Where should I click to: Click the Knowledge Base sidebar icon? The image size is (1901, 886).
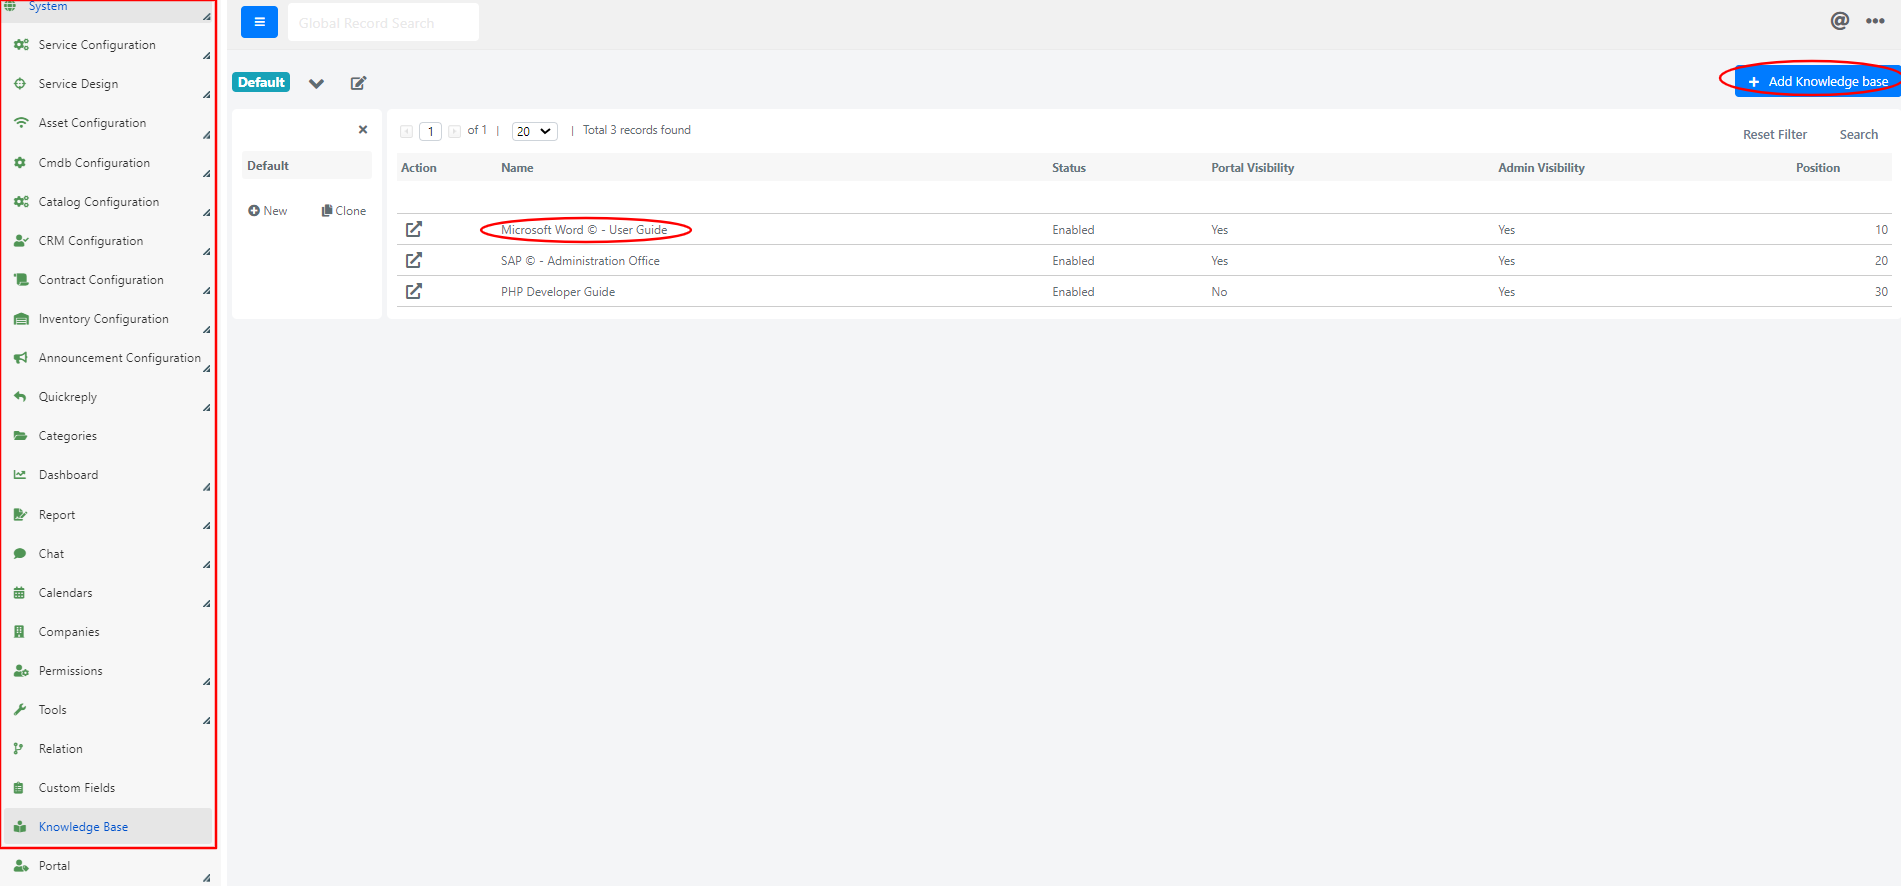coord(20,827)
